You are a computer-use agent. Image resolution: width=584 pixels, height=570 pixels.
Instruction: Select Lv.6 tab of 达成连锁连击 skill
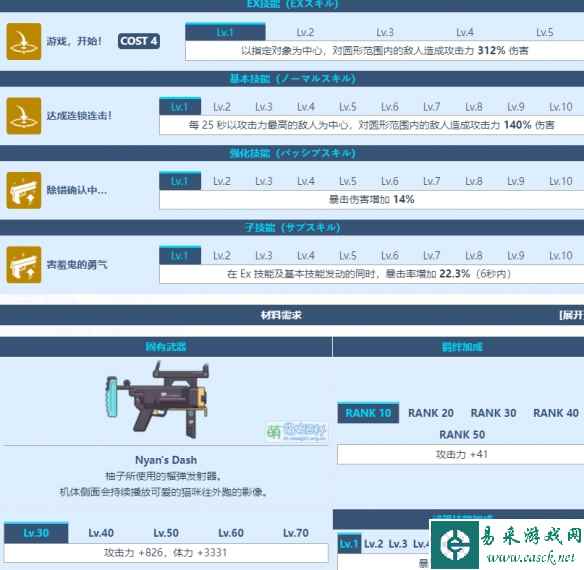pos(390,107)
